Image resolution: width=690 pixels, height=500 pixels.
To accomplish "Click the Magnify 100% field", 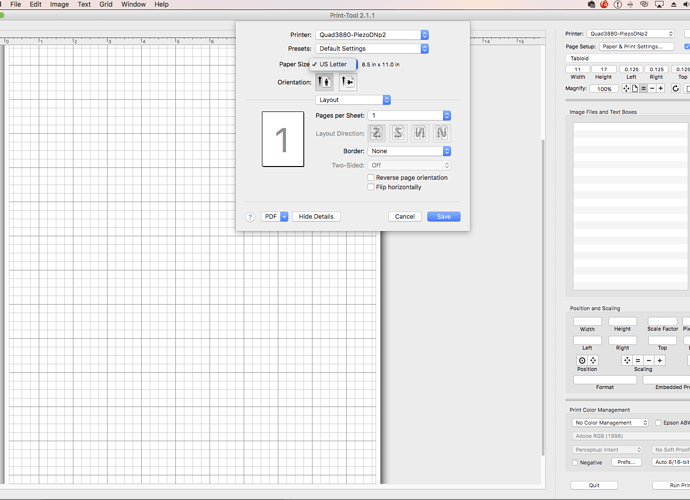I will coord(604,88).
